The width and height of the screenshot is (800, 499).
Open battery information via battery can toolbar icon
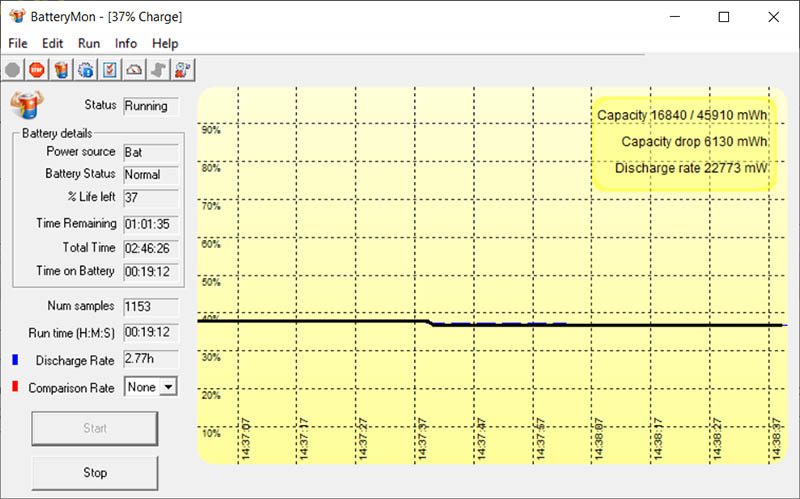tap(61, 70)
